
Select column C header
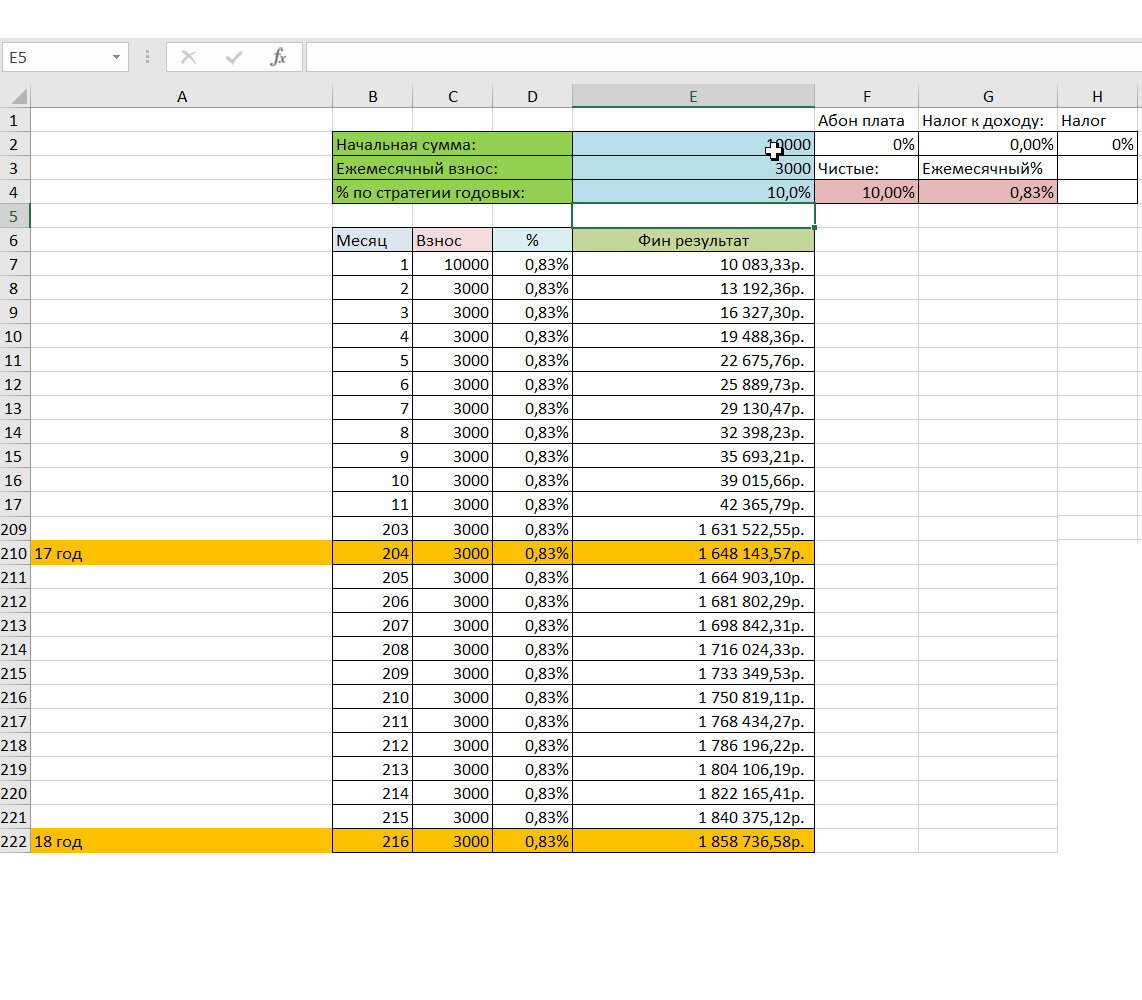pos(452,96)
